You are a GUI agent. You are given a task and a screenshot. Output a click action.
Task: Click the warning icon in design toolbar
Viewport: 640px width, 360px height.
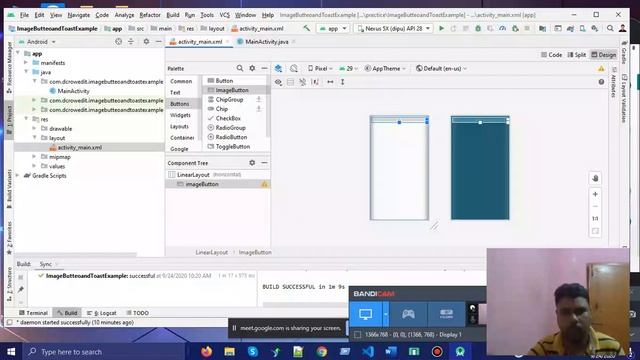coord(601,69)
